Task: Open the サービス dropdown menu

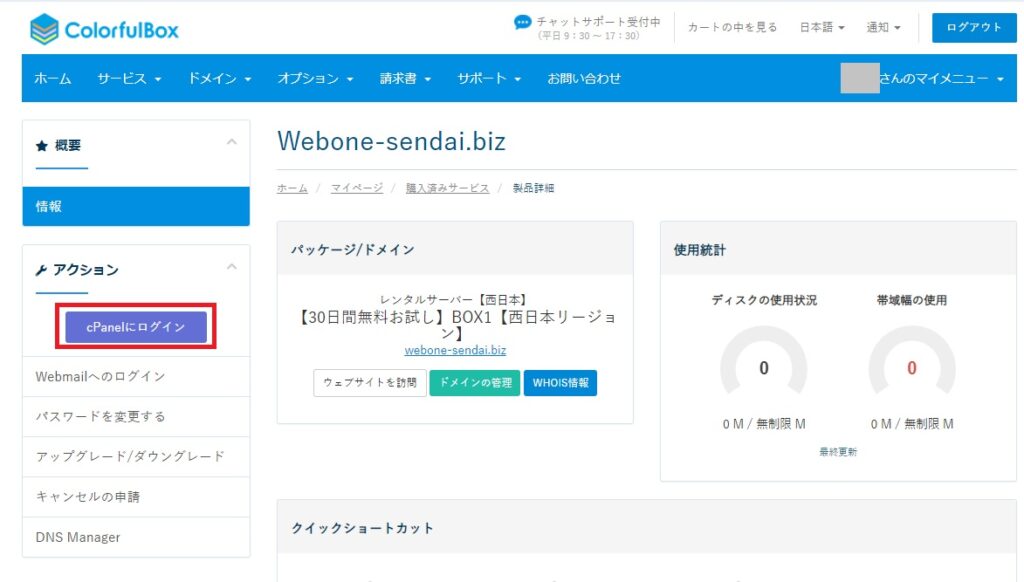Action: (129, 78)
